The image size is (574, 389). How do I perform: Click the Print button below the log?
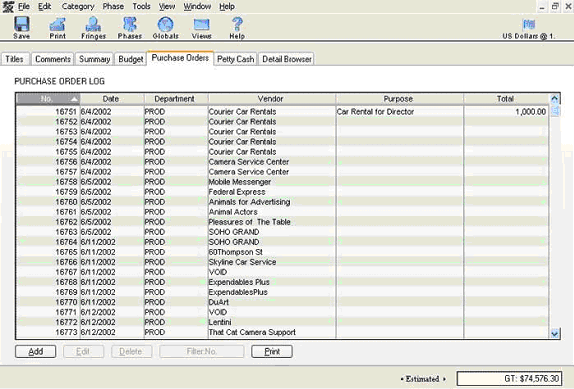272,352
